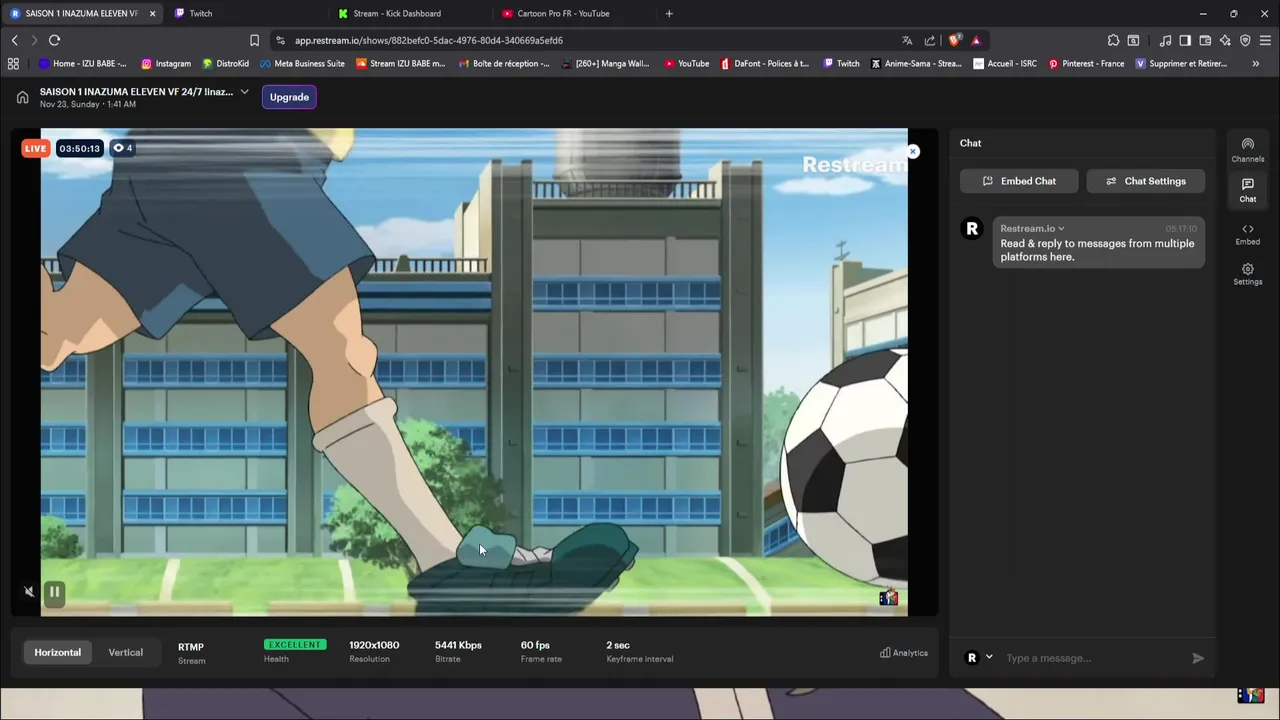Open media control music note icon
The height and width of the screenshot is (720, 1280).
tap(1165, 40)
